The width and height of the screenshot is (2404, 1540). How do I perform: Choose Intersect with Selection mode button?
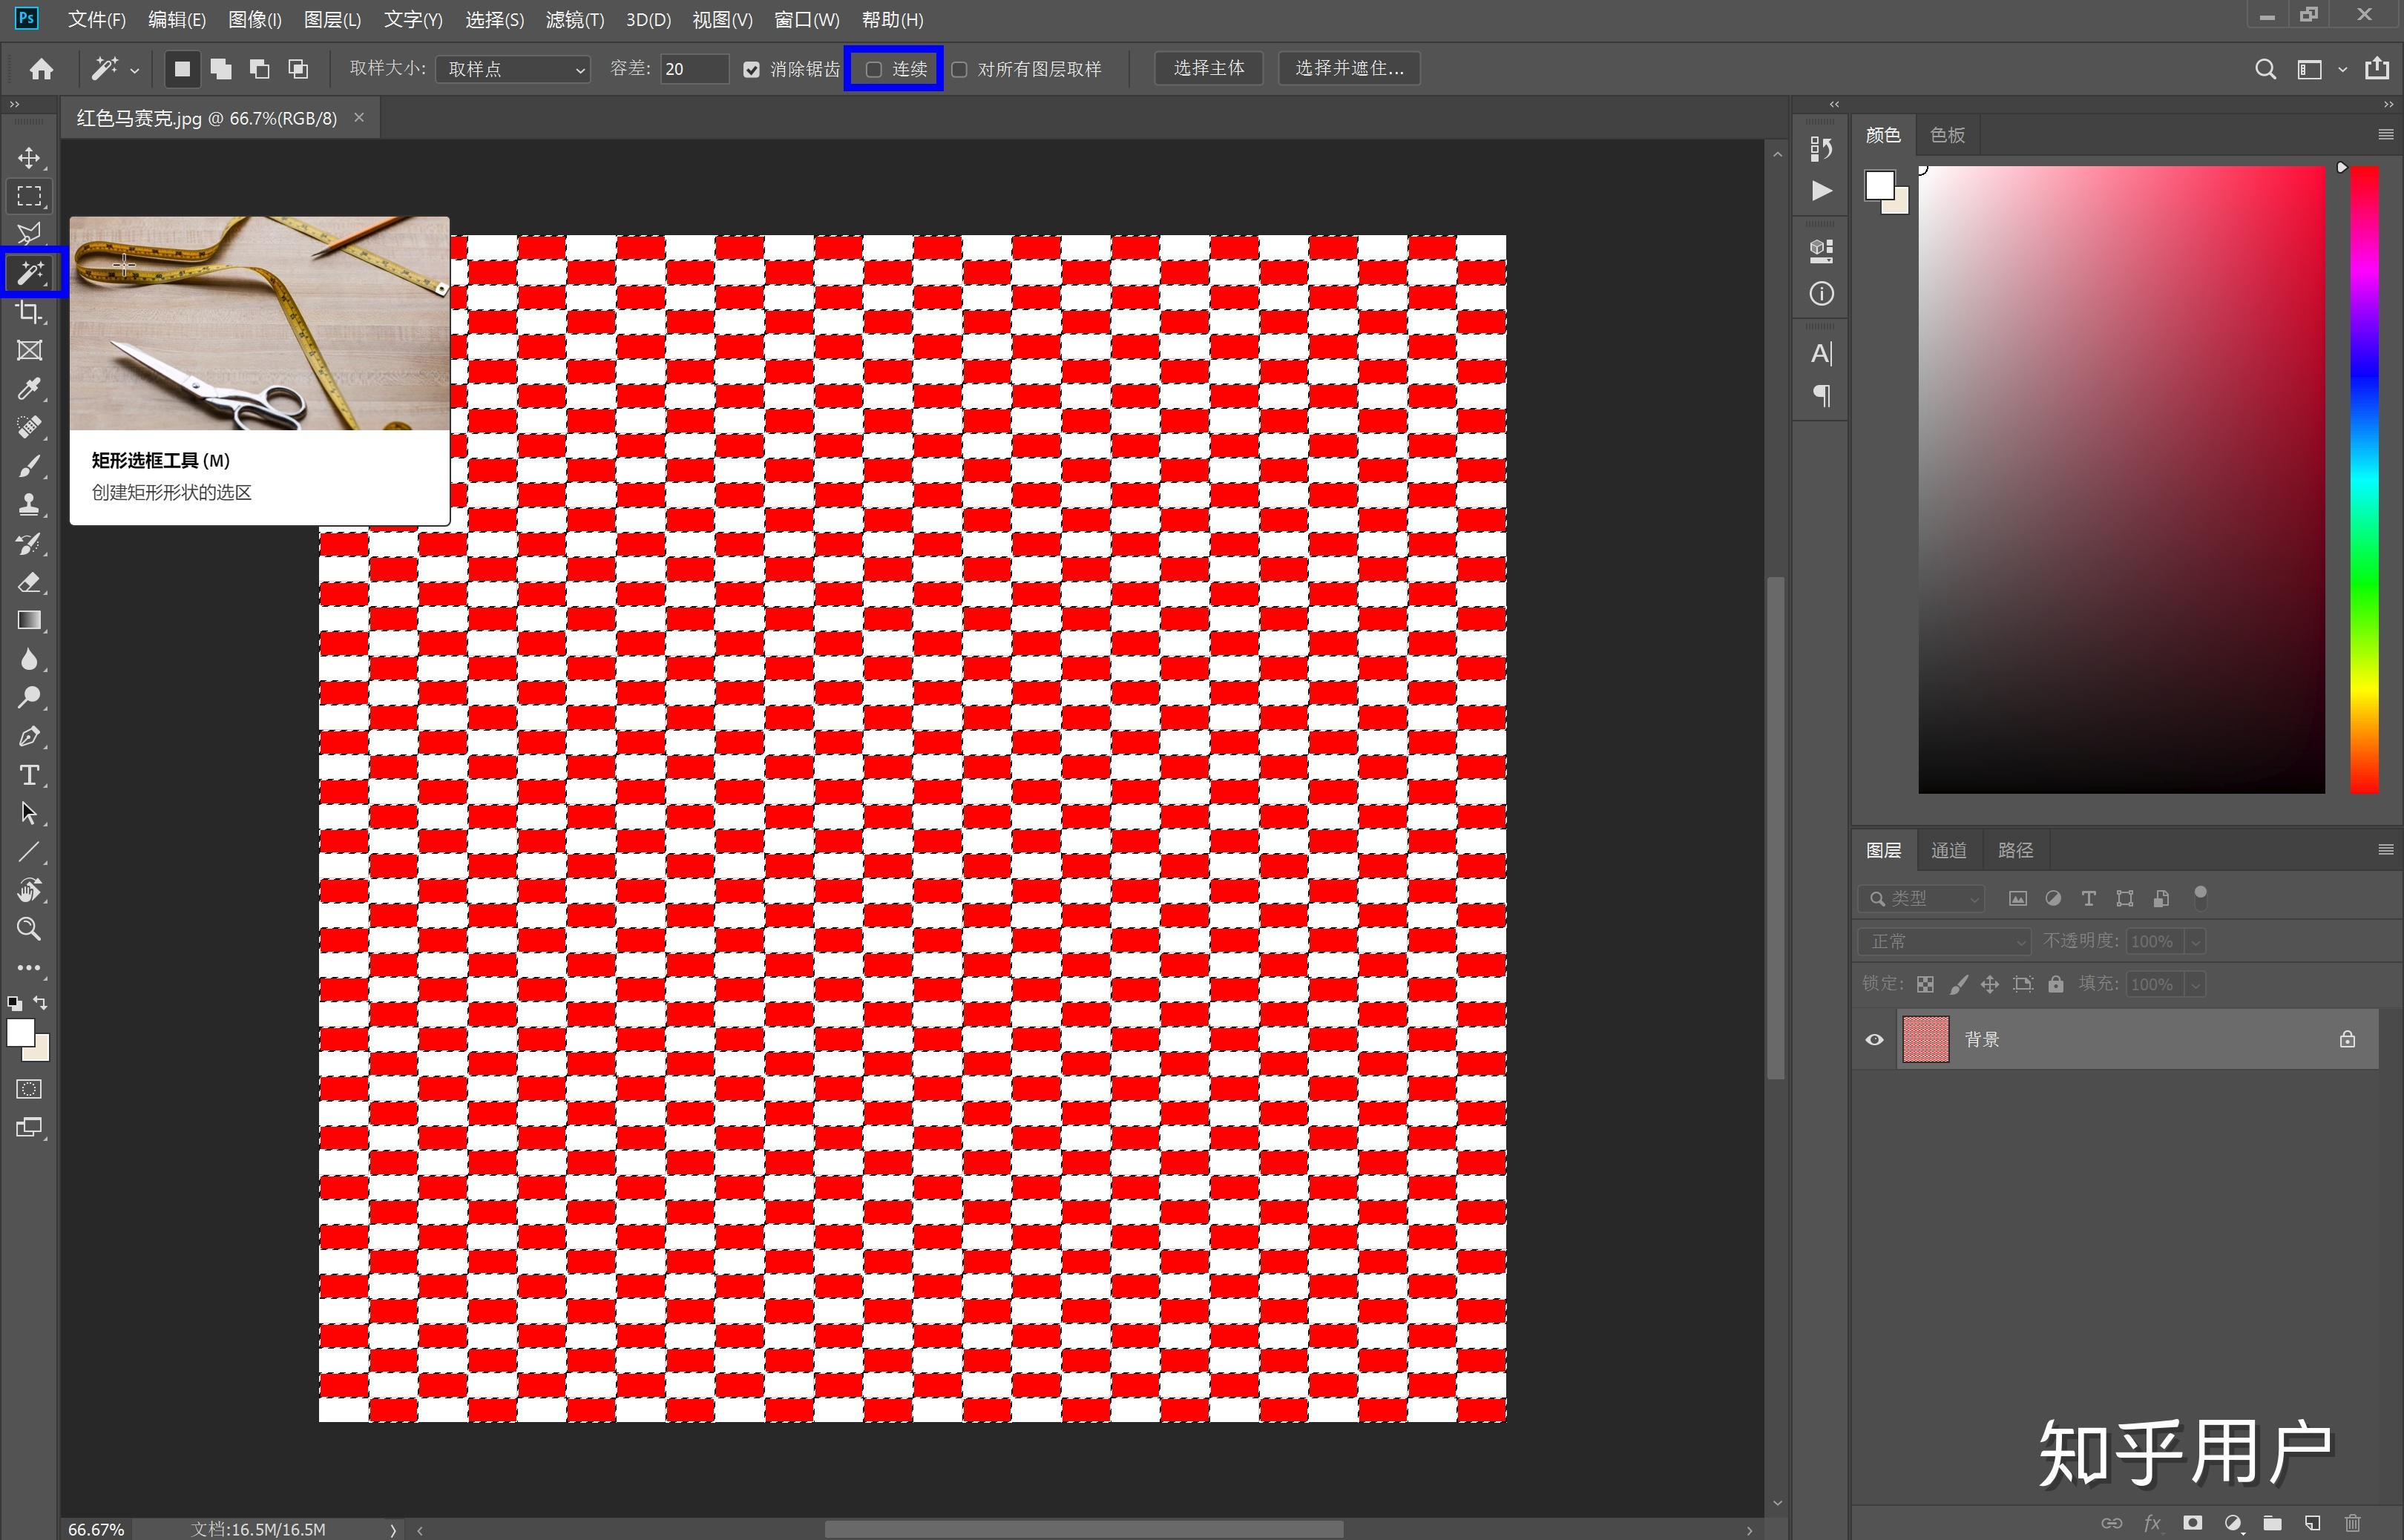click(298, 68)
